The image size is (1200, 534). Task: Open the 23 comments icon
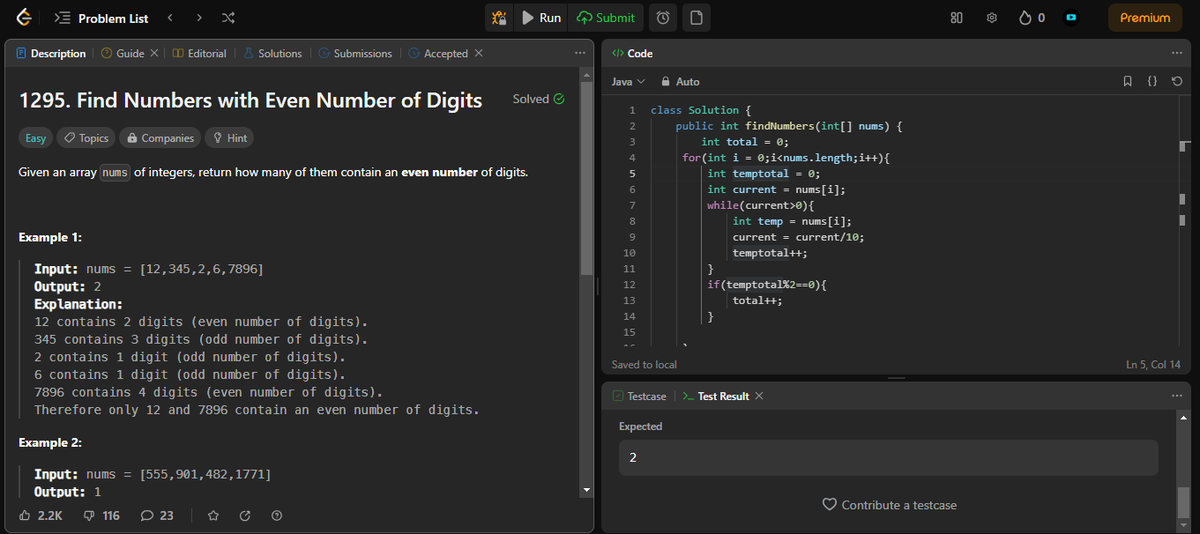tap(156, 515)
